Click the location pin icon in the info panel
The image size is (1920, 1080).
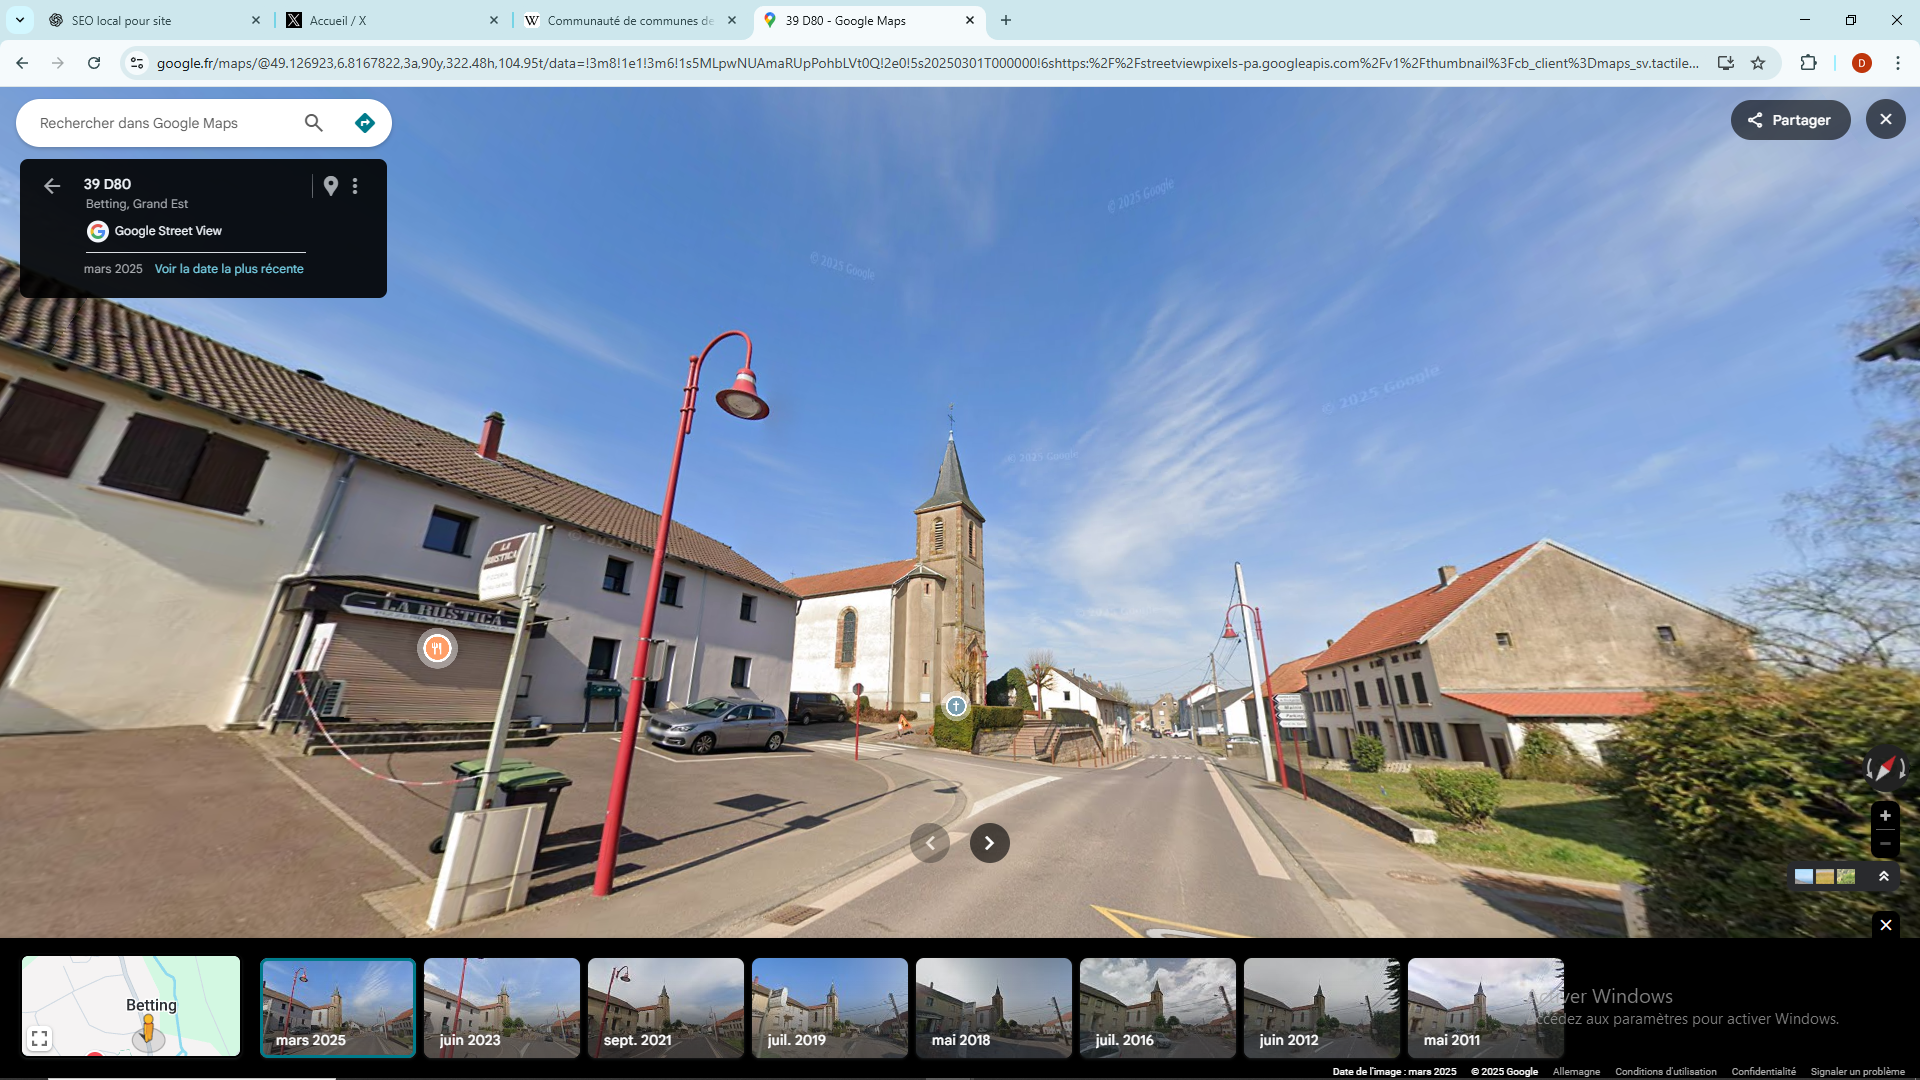pos(331,186)
